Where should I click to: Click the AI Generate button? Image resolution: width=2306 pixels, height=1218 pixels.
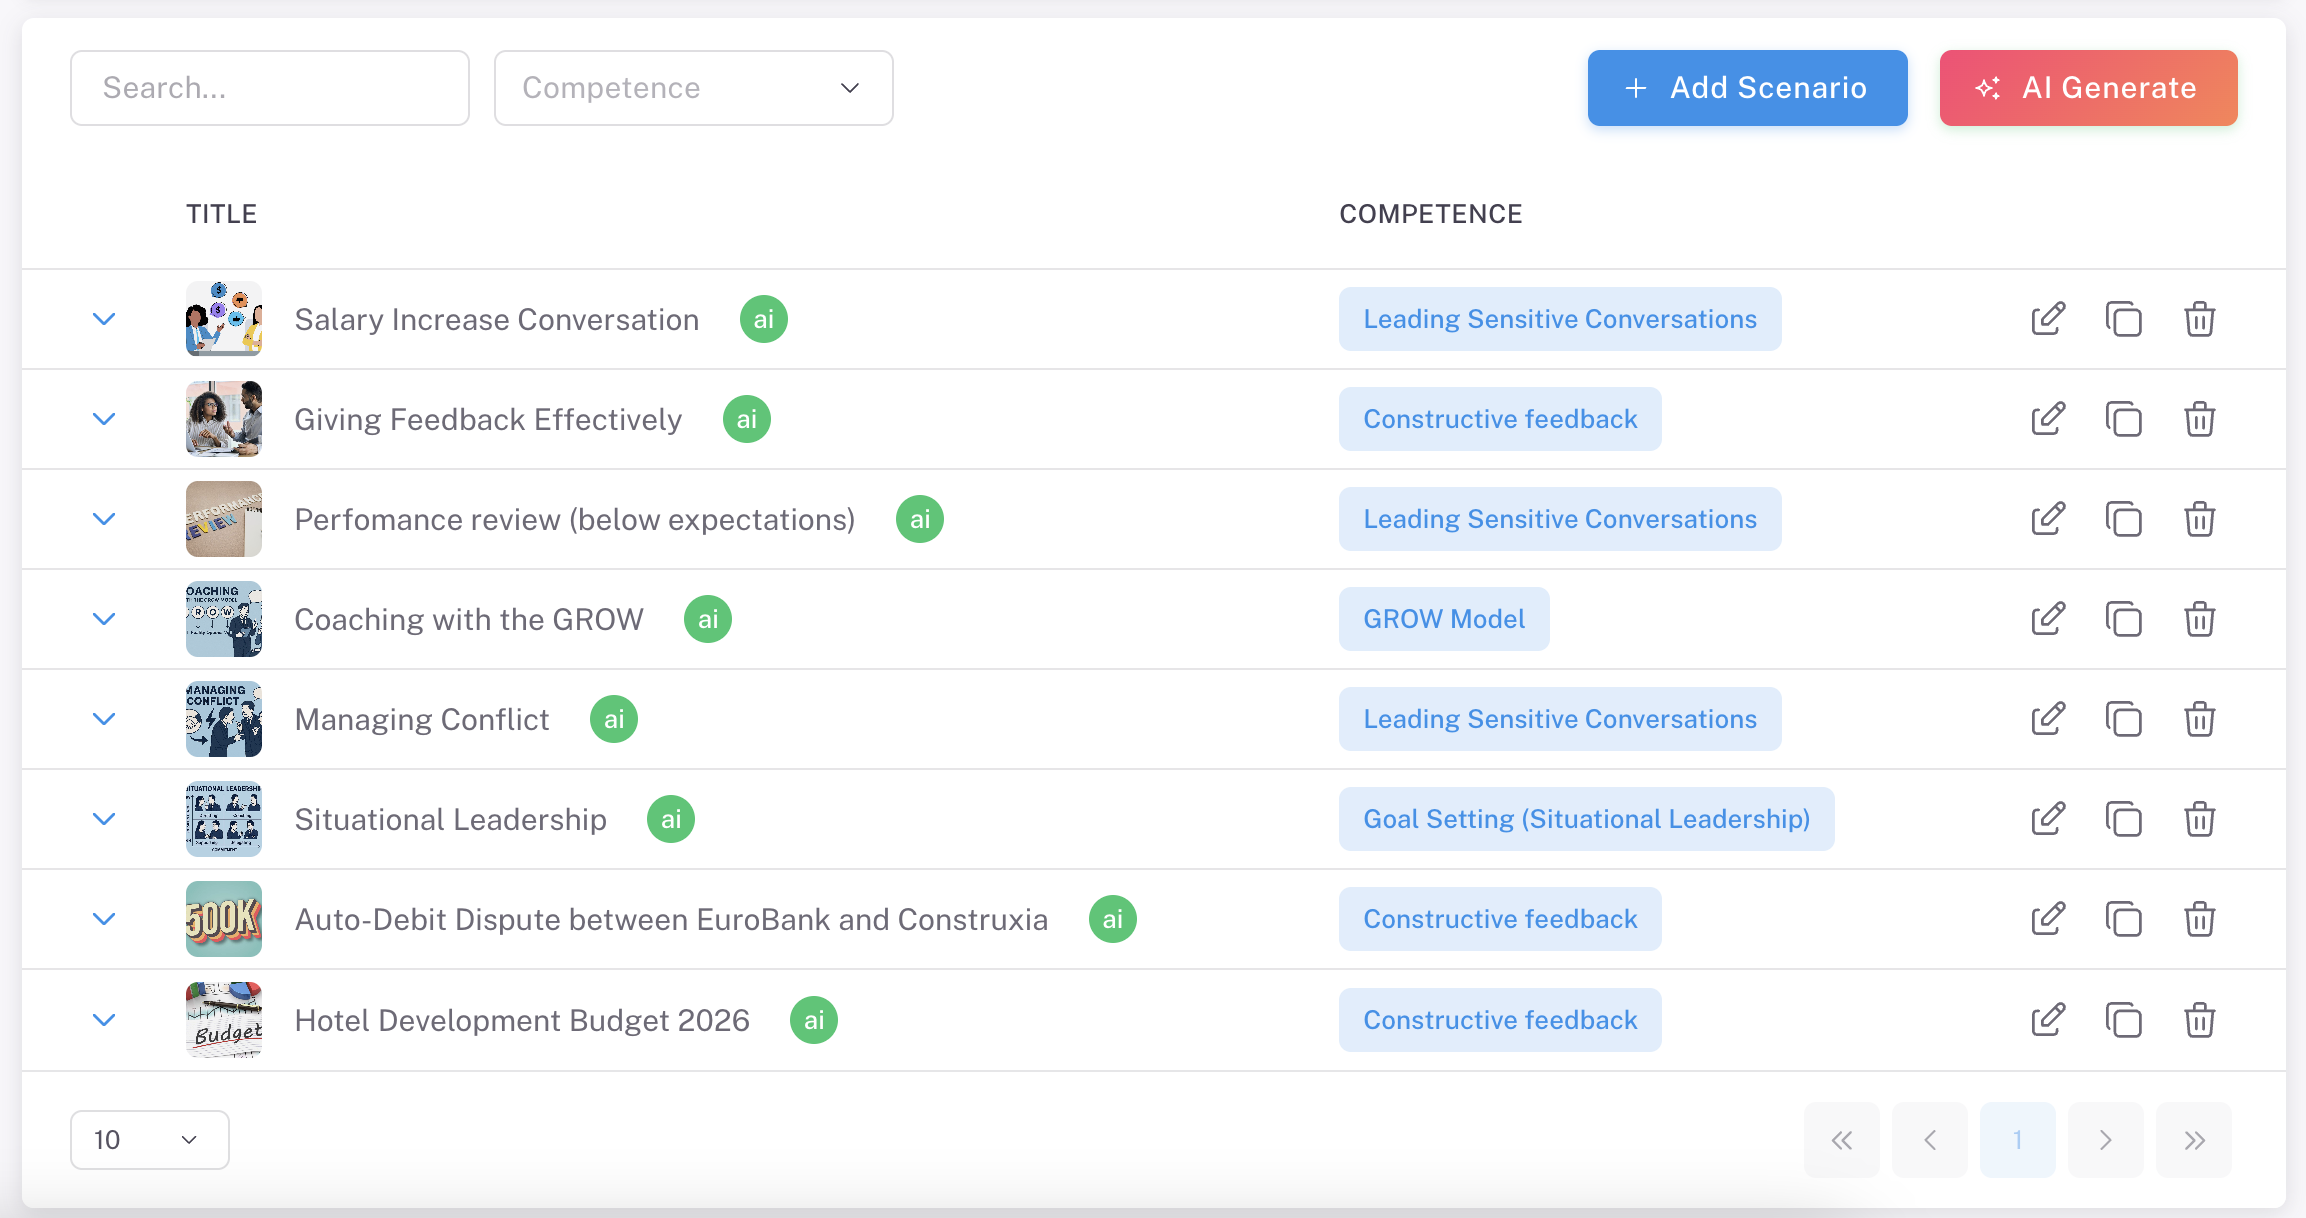2088,88
